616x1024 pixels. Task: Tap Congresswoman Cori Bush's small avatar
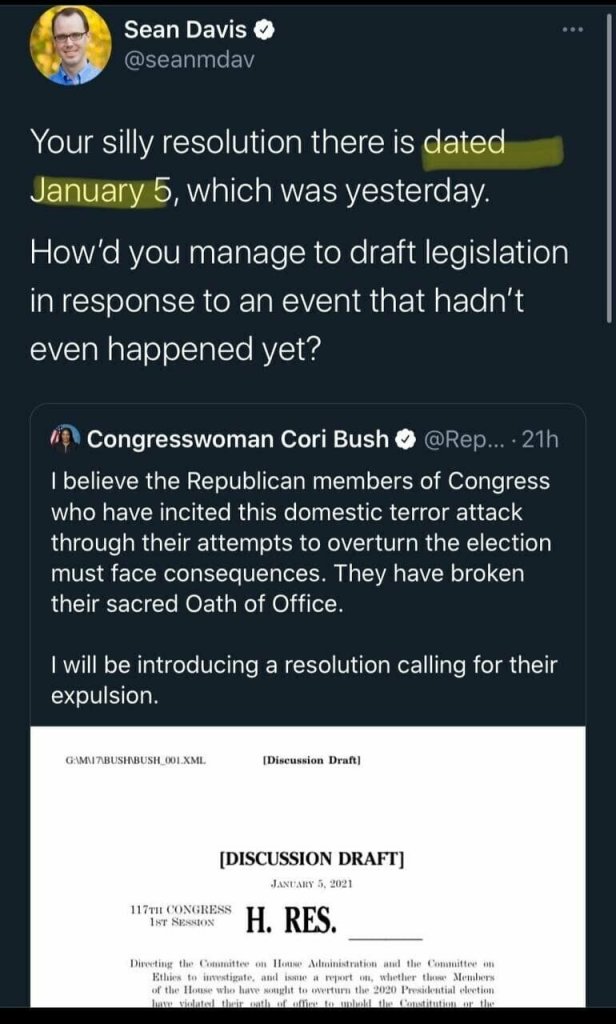(67, 438)
